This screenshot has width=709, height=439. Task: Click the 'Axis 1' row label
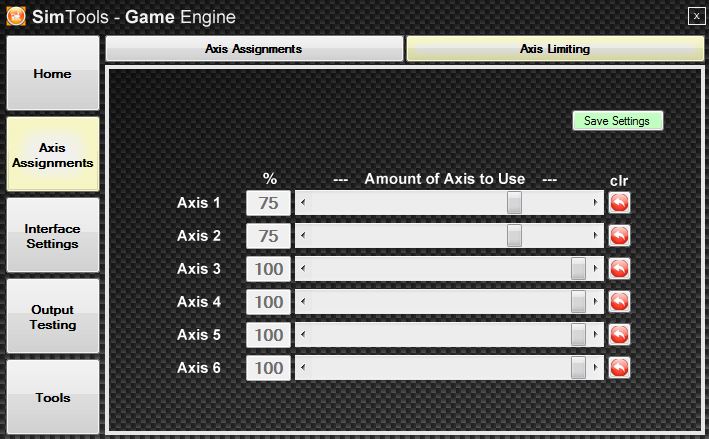click(199, 203)
